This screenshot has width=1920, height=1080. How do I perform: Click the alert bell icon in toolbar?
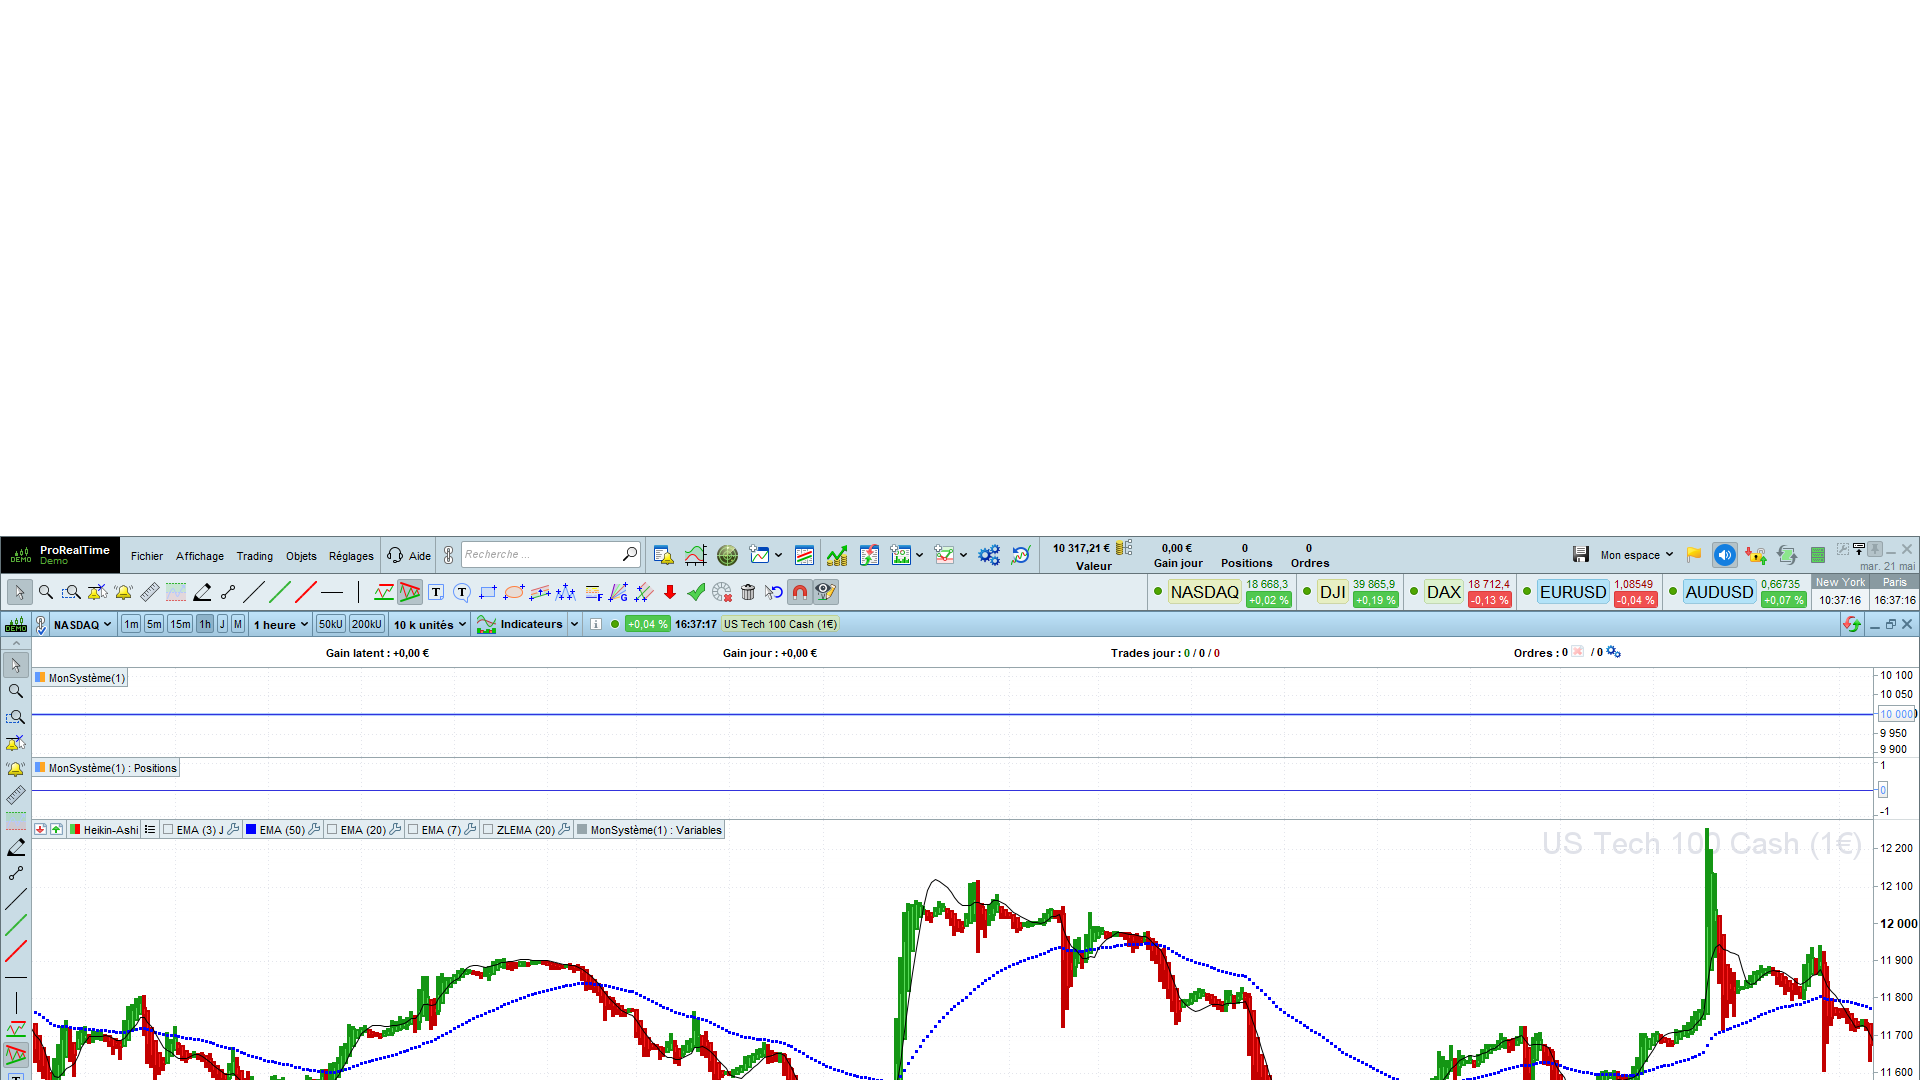pos(124,592)
